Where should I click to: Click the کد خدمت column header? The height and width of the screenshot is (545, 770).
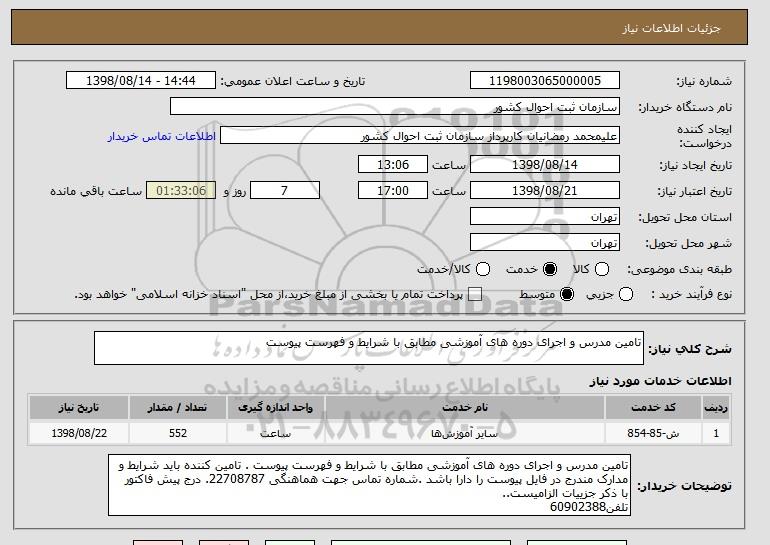653,408
